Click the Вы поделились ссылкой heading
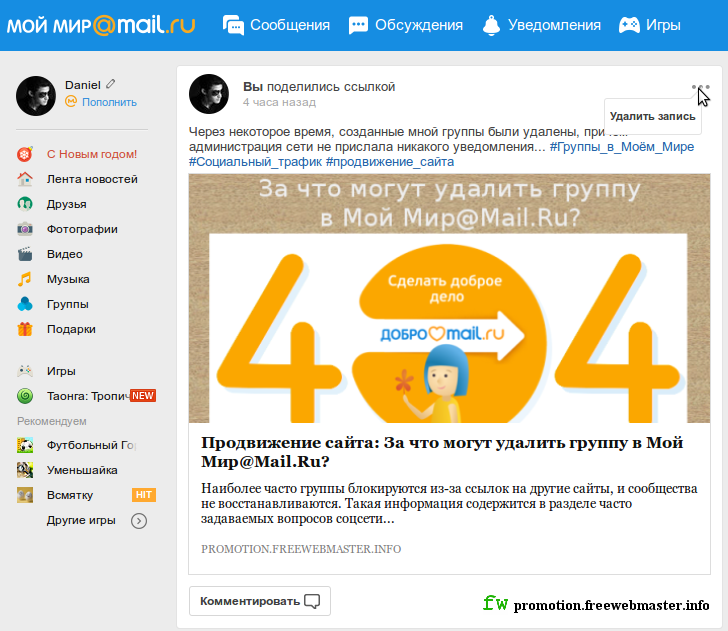 pos(319,87)
